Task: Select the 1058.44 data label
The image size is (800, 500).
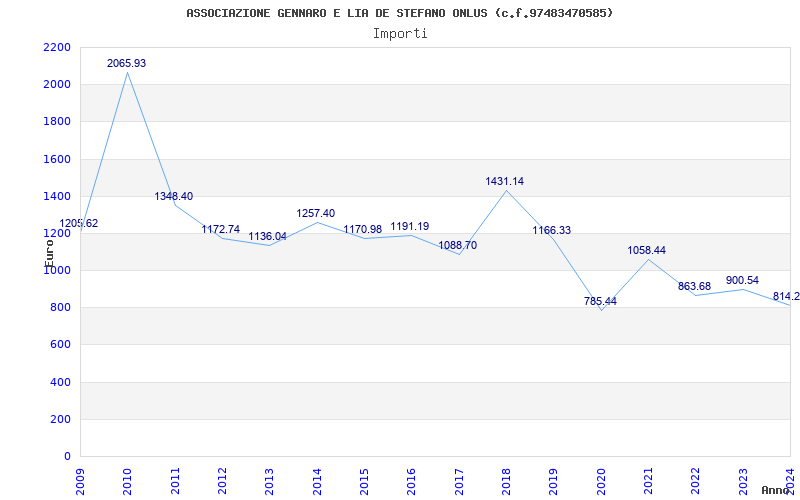Action: (x=646, y=251)
